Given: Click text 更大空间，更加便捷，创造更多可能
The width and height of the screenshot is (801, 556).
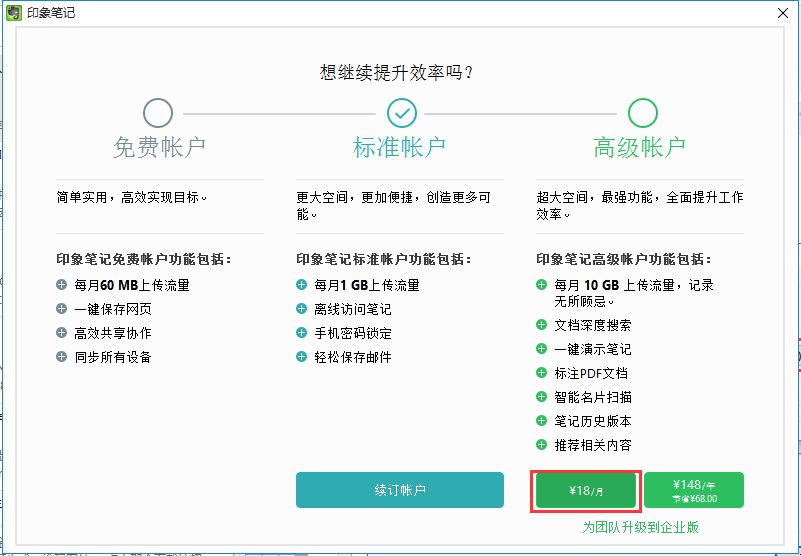Looking at the screenshot, I should click(393, 205).
